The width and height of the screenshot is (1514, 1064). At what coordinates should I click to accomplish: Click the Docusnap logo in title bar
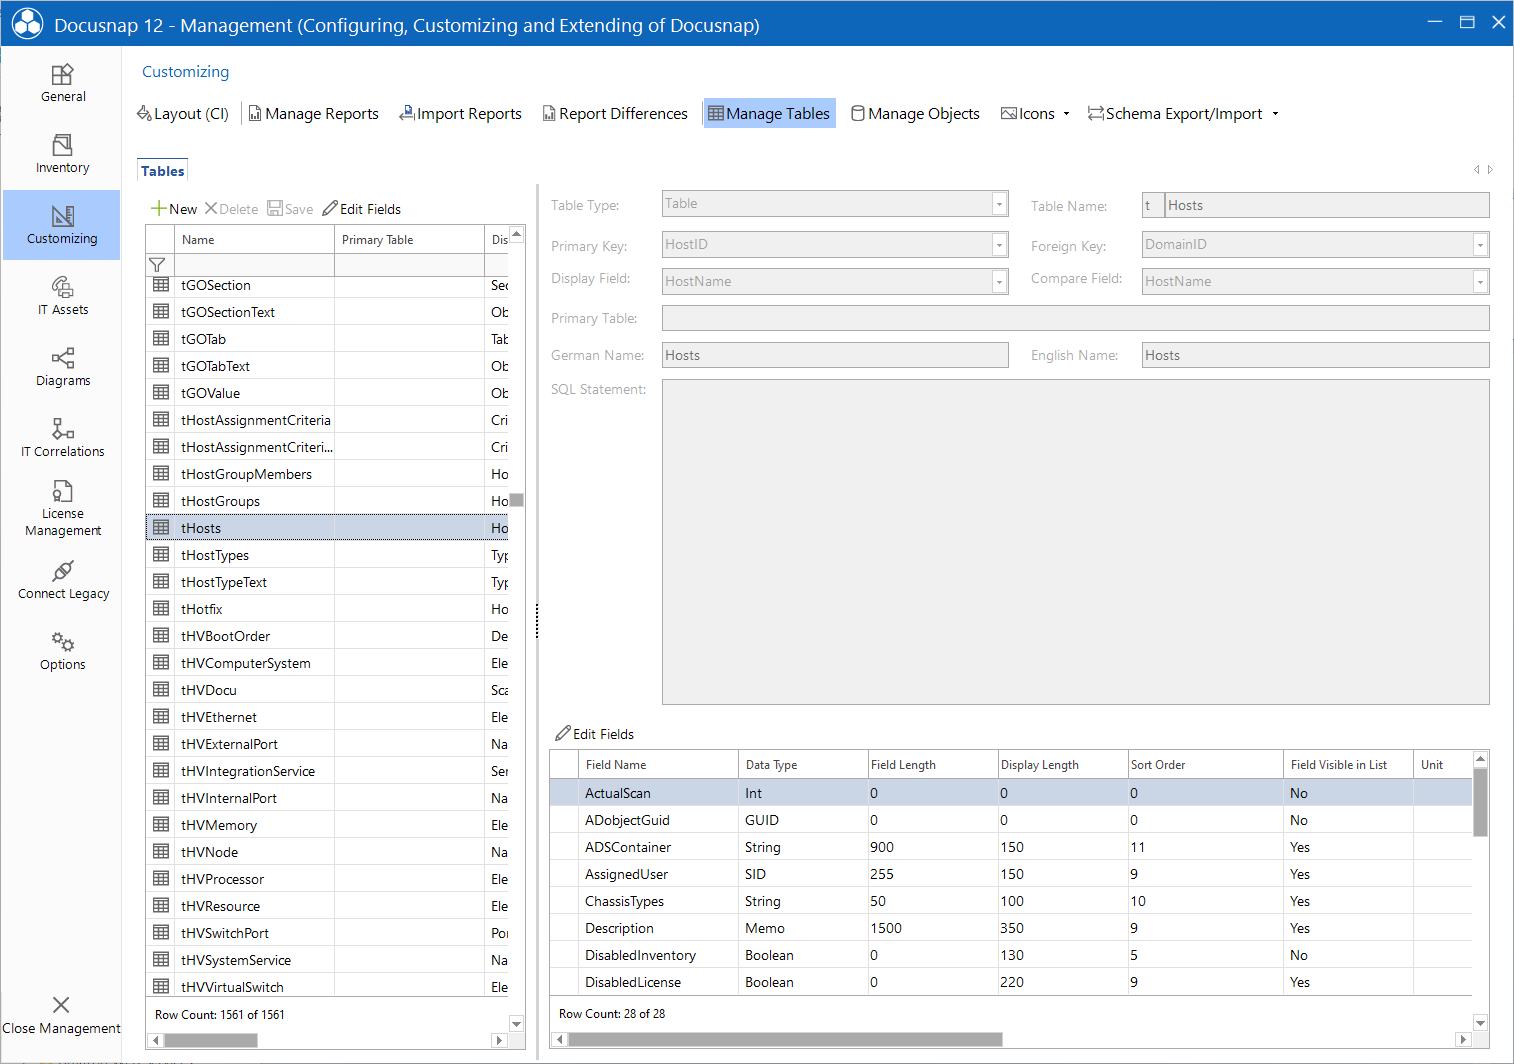pos(27,24)
